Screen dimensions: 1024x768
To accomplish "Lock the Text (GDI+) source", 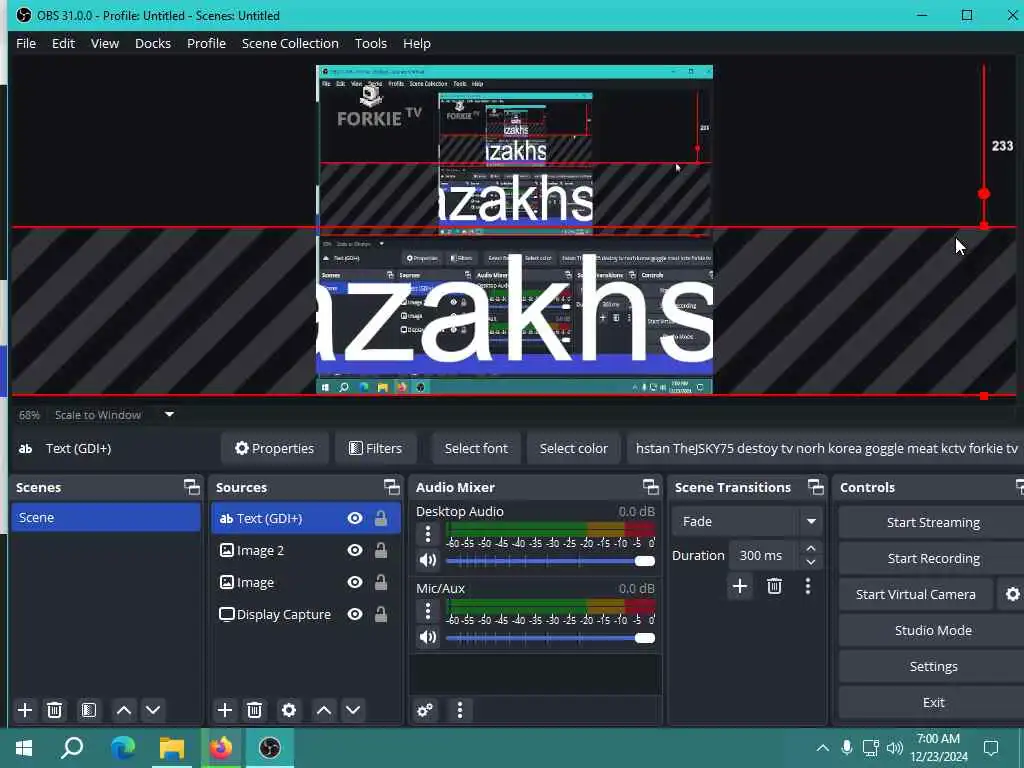I will [381, 519].
